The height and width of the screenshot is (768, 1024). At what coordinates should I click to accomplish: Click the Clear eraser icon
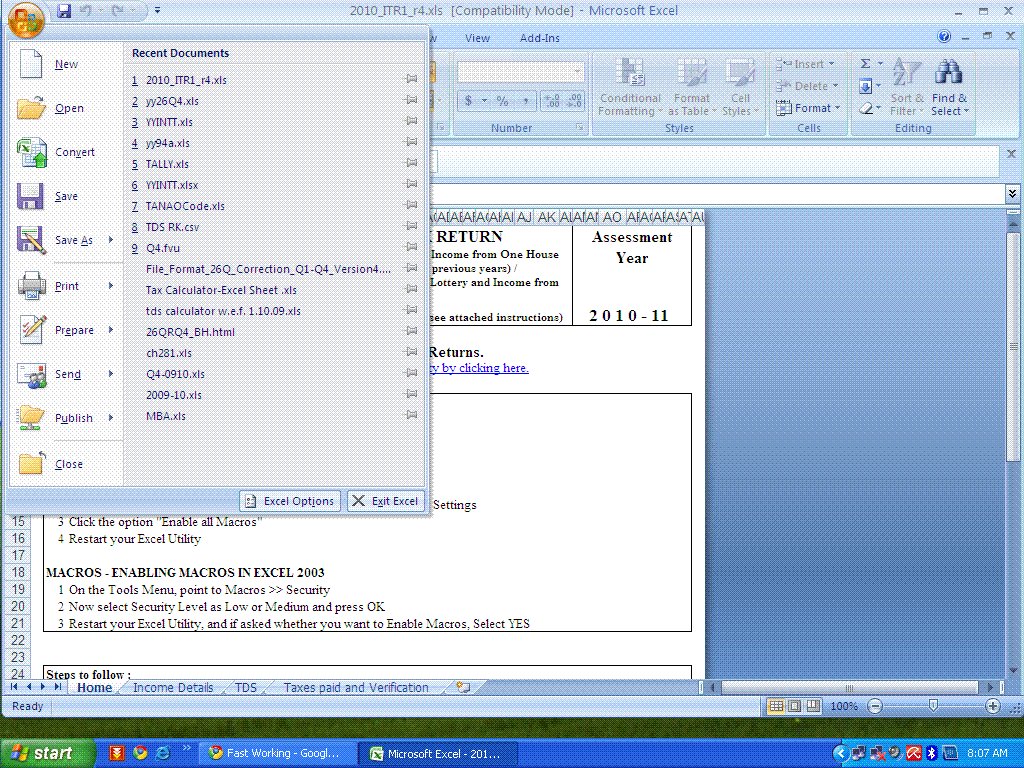coord(866,108)
